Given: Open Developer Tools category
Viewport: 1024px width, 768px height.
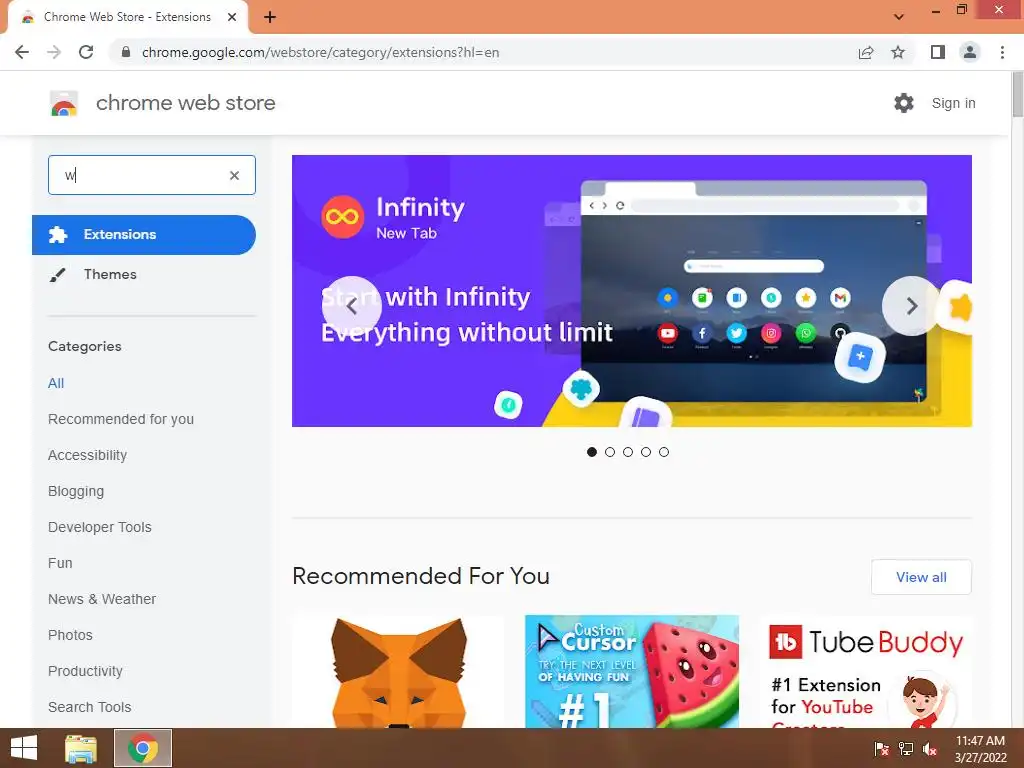Looking at the screenshot, I should pyautogui.click(x=100, y=527).
